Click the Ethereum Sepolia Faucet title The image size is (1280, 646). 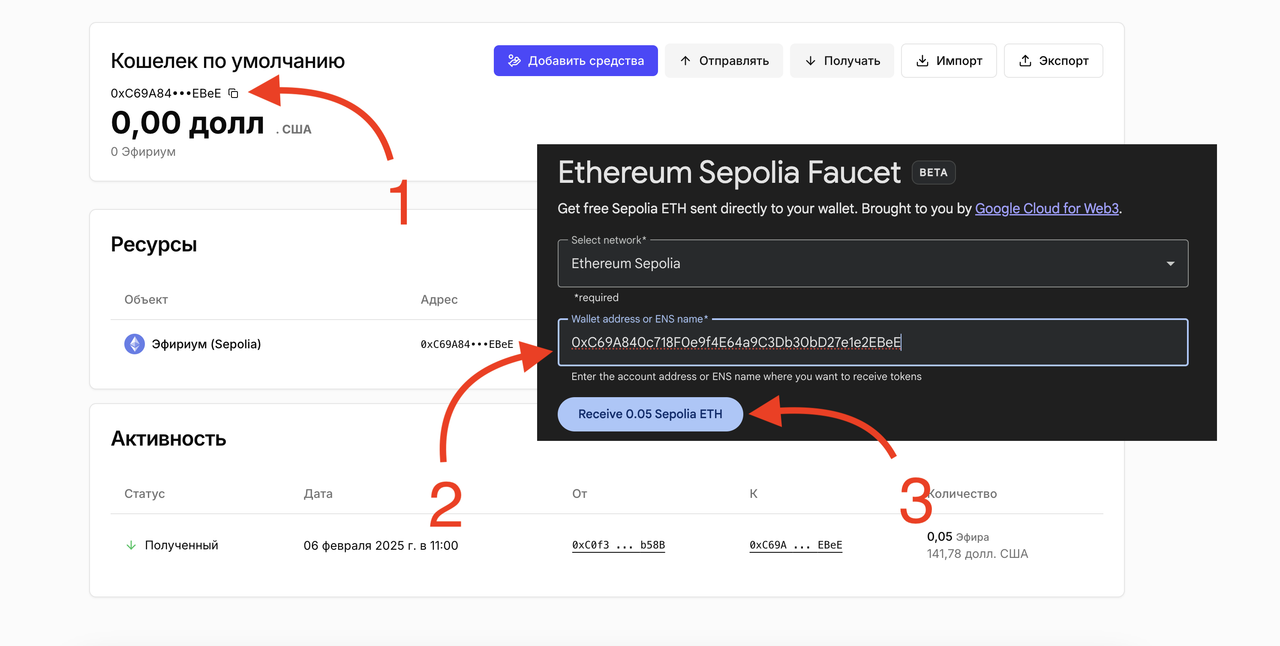[x=729, y=172]
